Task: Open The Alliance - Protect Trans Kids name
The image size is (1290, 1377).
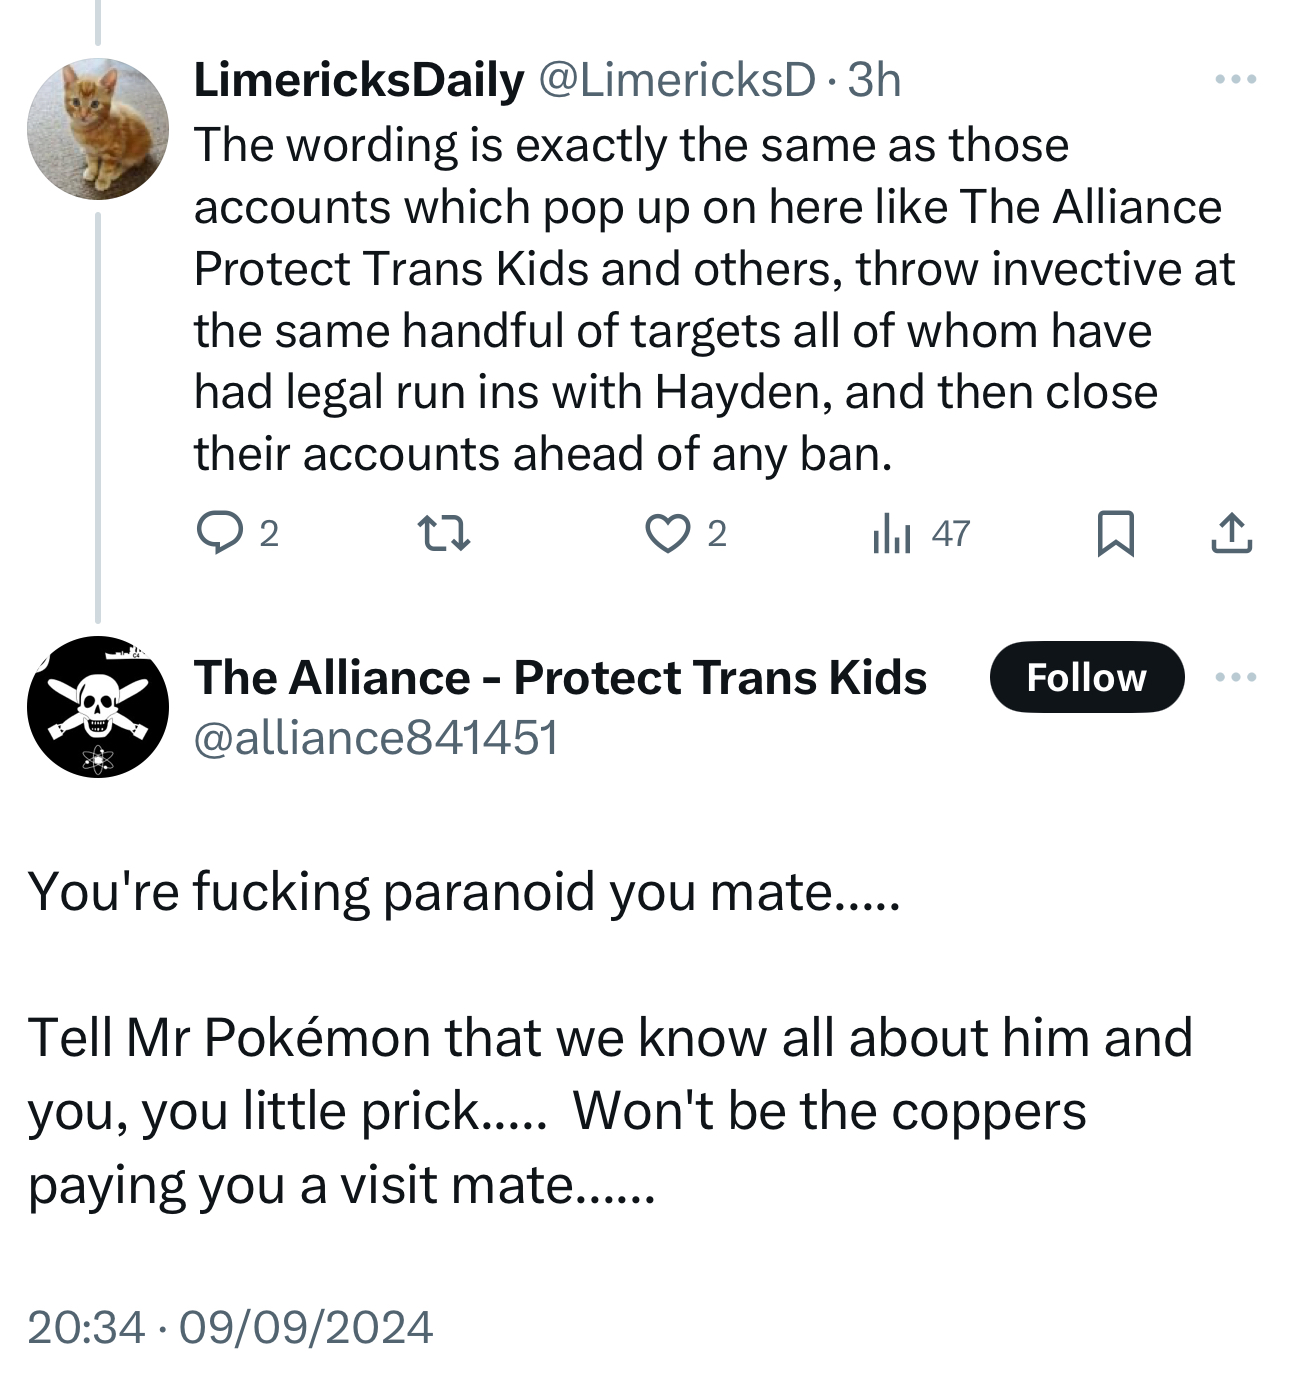Action: [x=560, y=677]
